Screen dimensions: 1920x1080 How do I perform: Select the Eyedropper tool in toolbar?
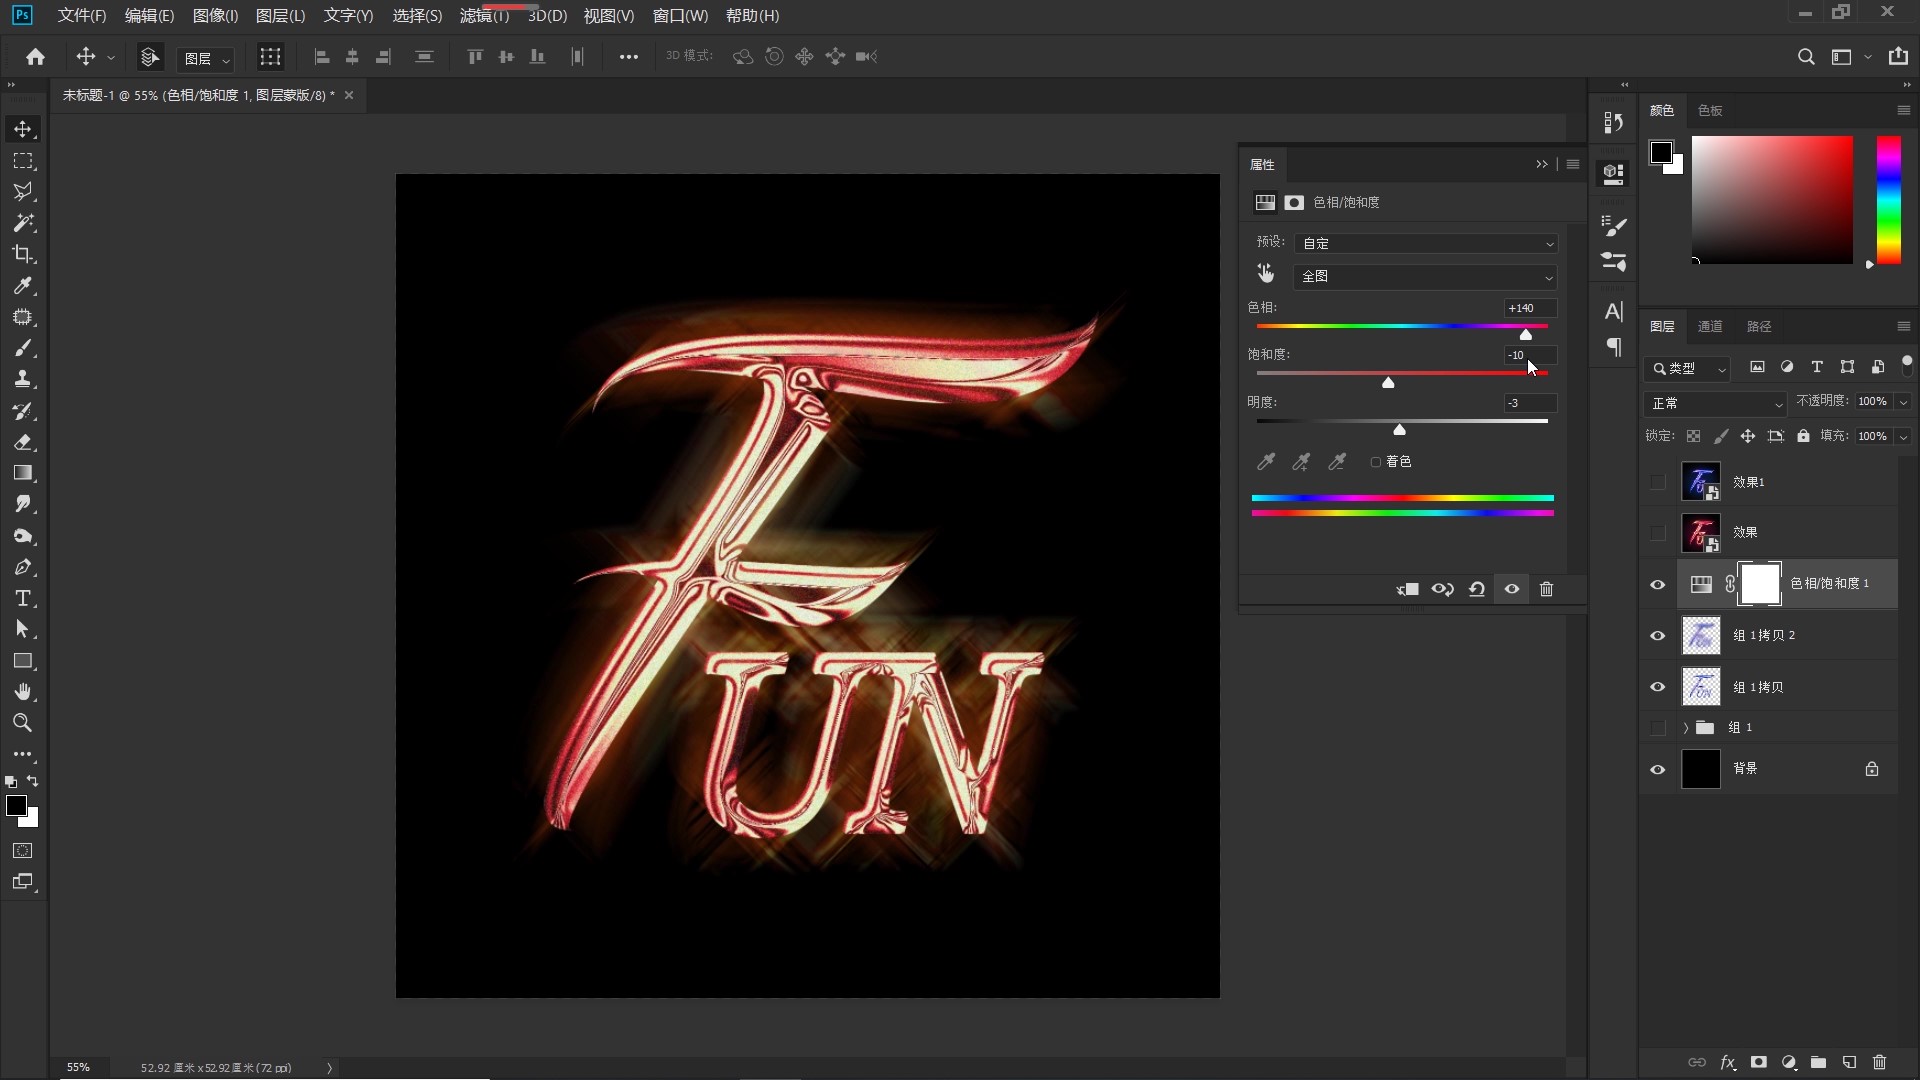[x=23, y=286]
